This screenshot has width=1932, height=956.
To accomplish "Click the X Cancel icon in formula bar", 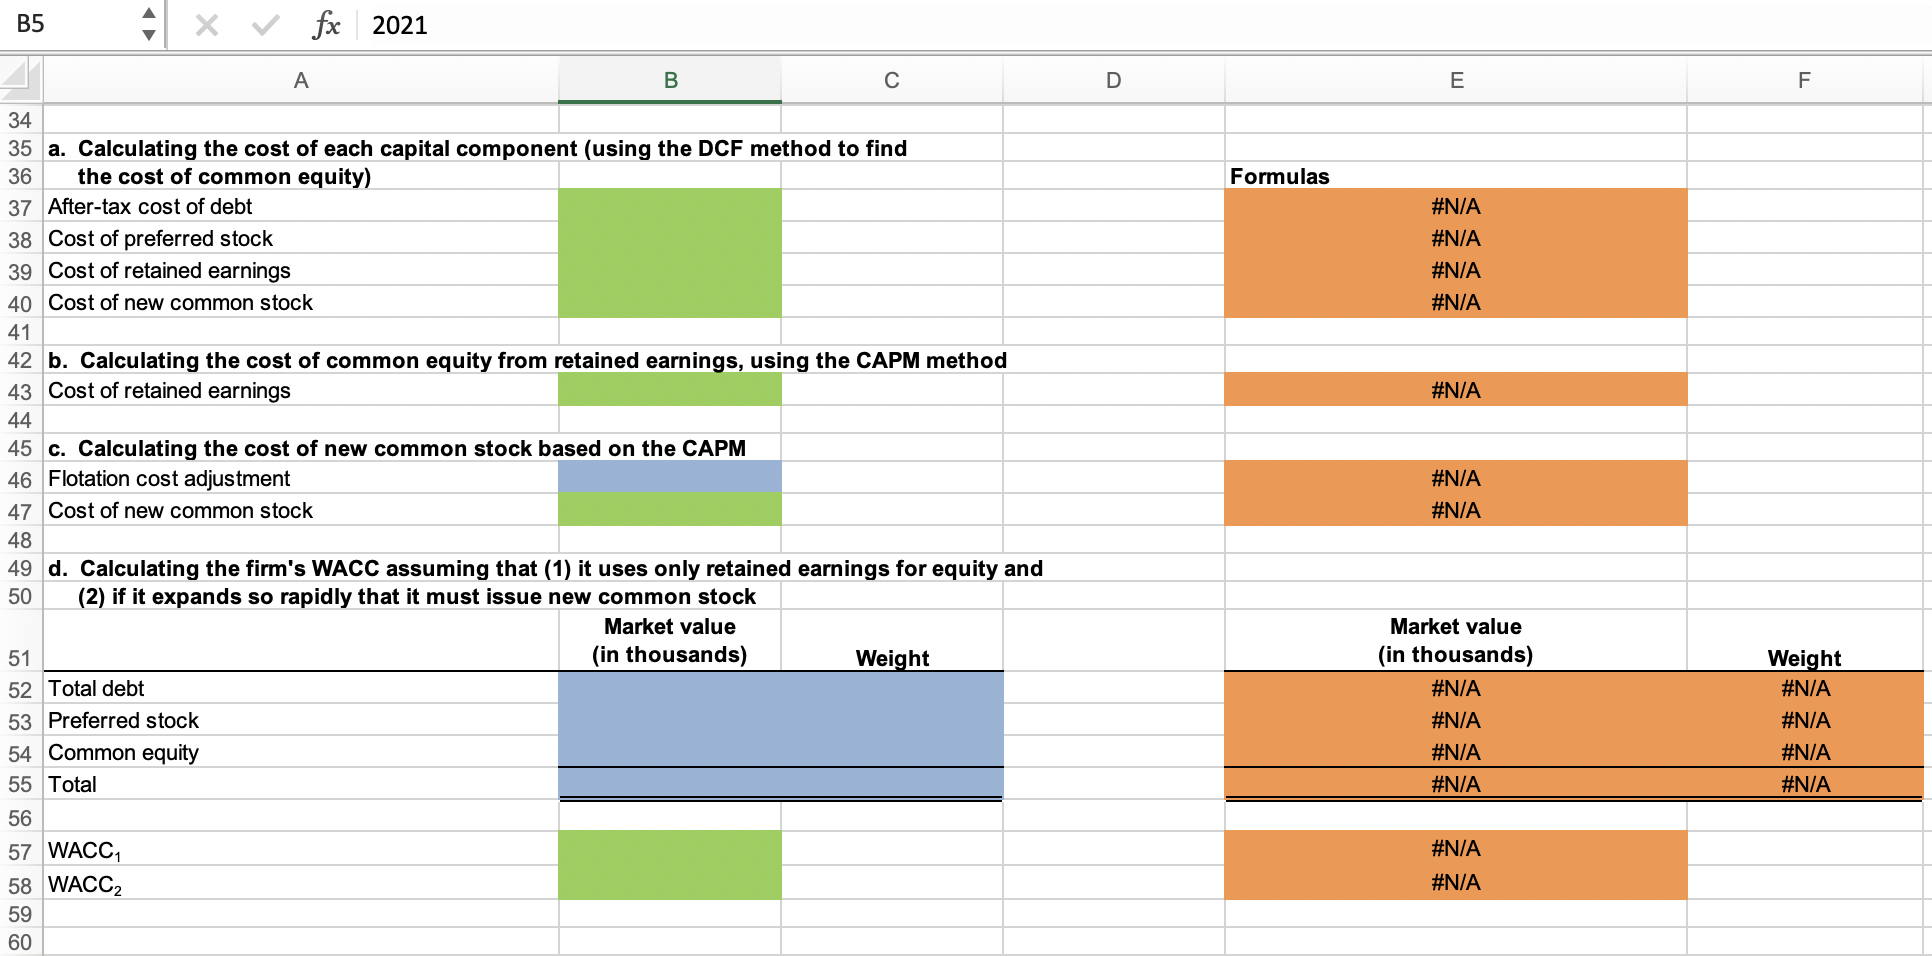I will (207, 26).
